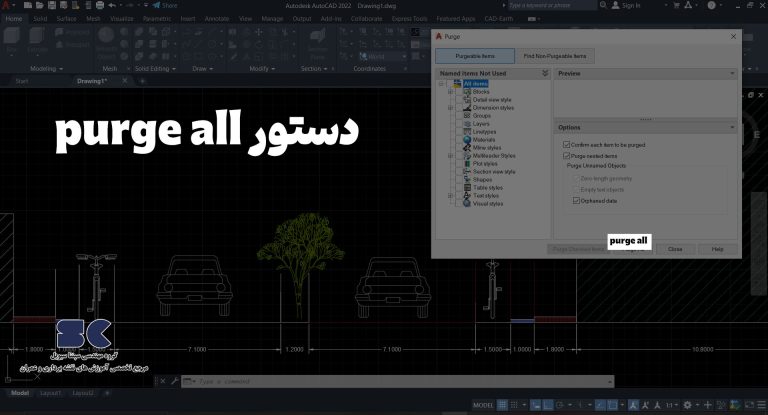This screenshot has height=415, width=768.
Task: Click the Open file folder icon
Action: click(39, 5)
